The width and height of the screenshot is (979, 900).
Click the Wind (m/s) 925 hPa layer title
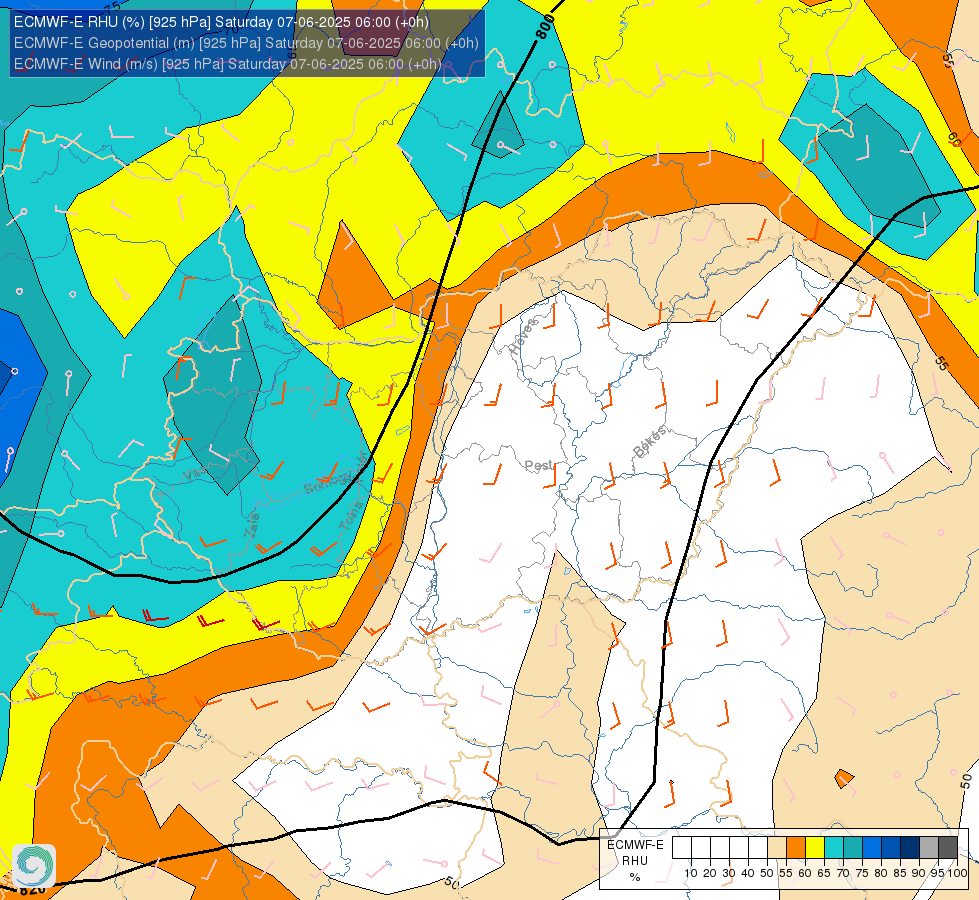point(227,64)
